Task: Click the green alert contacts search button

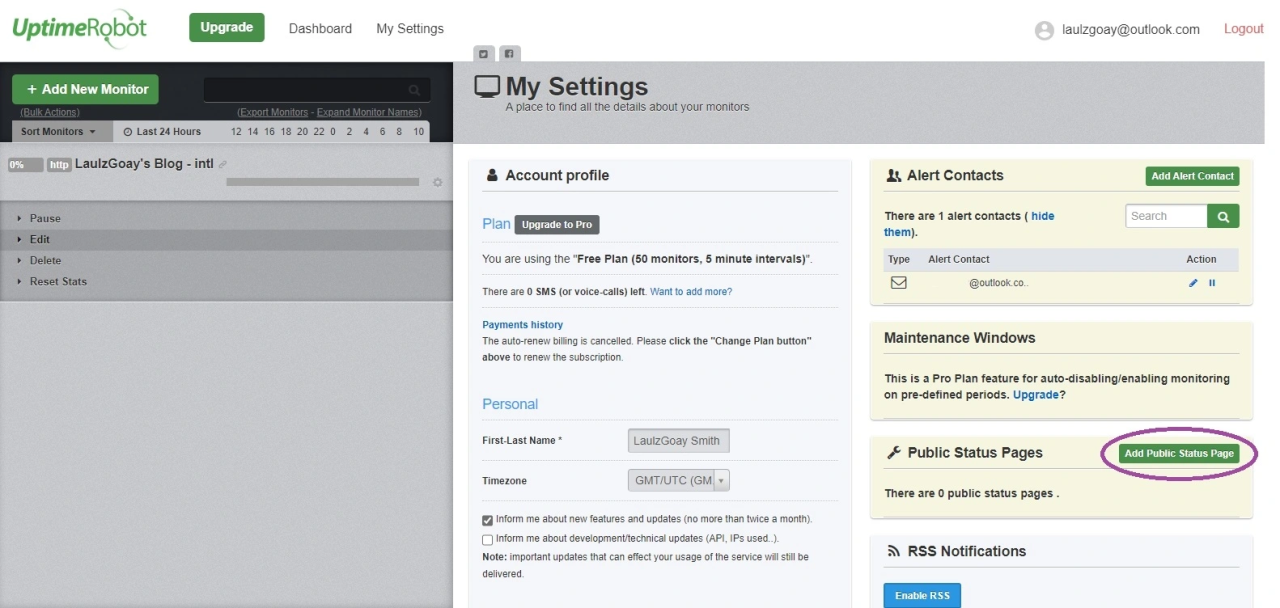Action: coord(1223,216)
